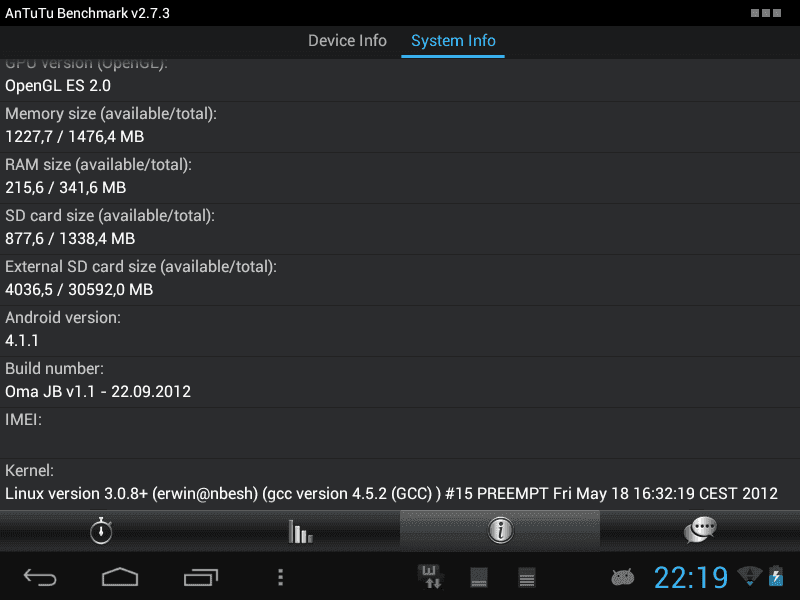Open the speech bubbles feedback tab
Screen dimensions: 800x600
coord(700,530)
